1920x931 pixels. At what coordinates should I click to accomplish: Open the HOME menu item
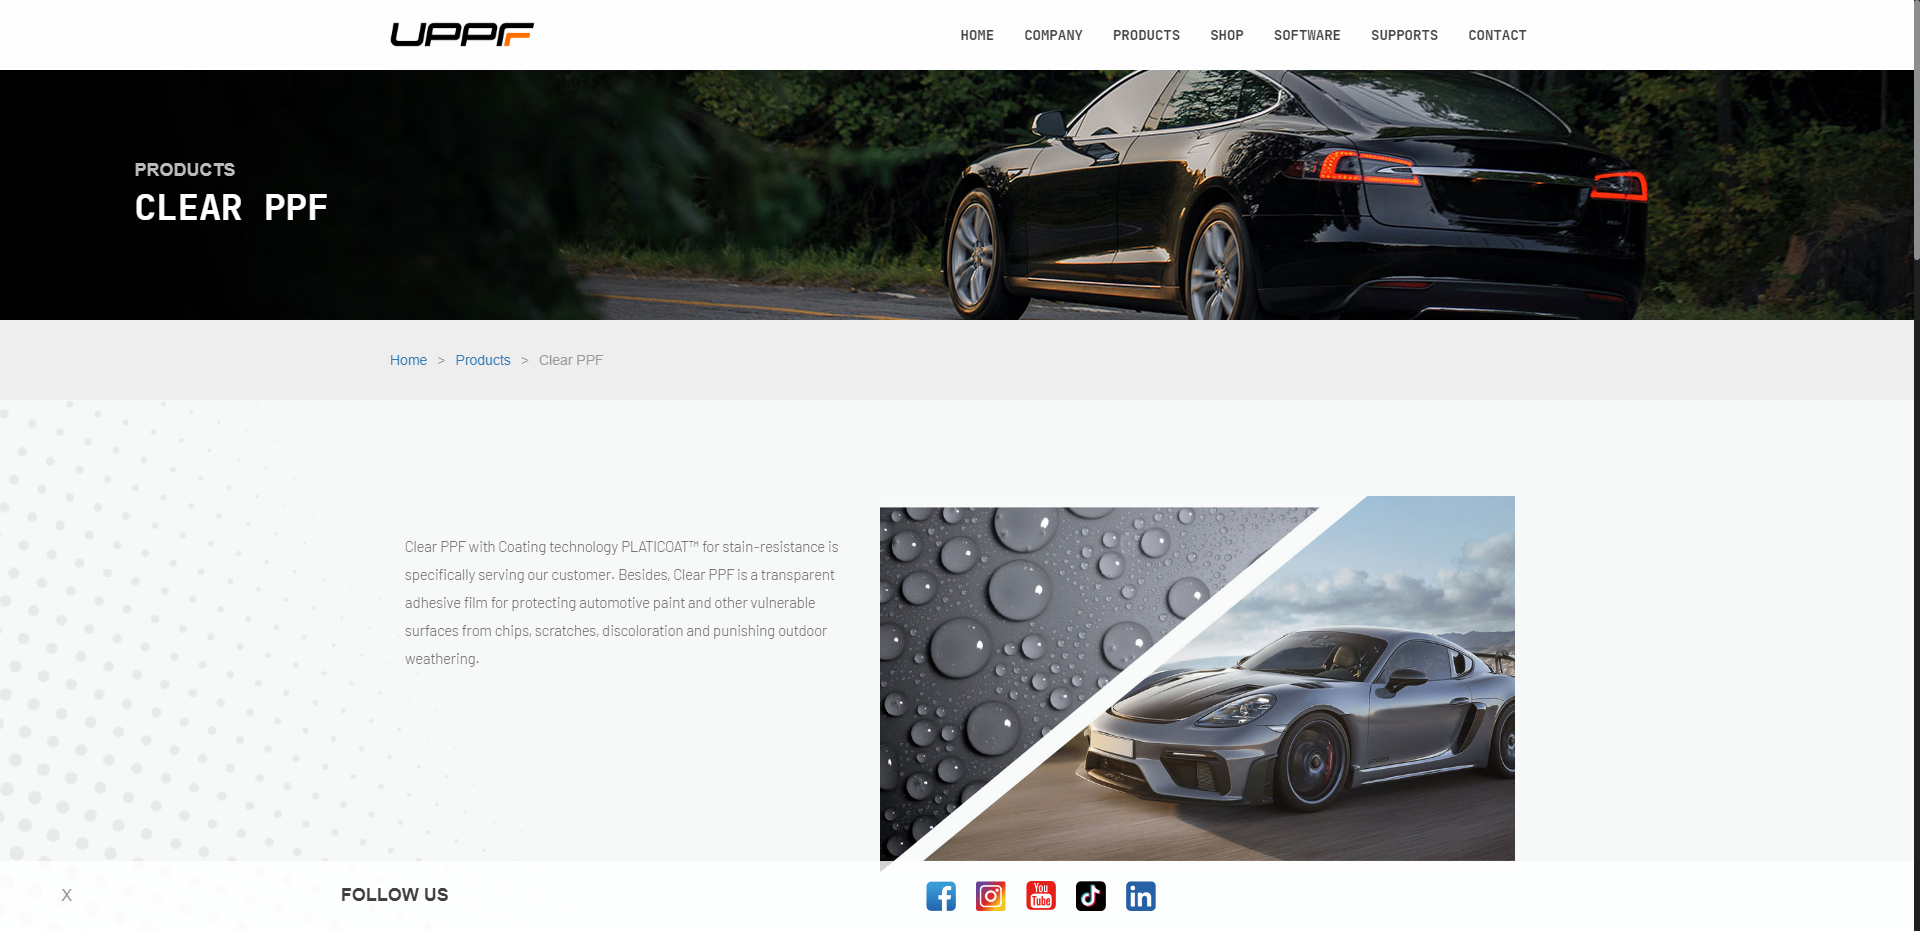pos(977,35)
